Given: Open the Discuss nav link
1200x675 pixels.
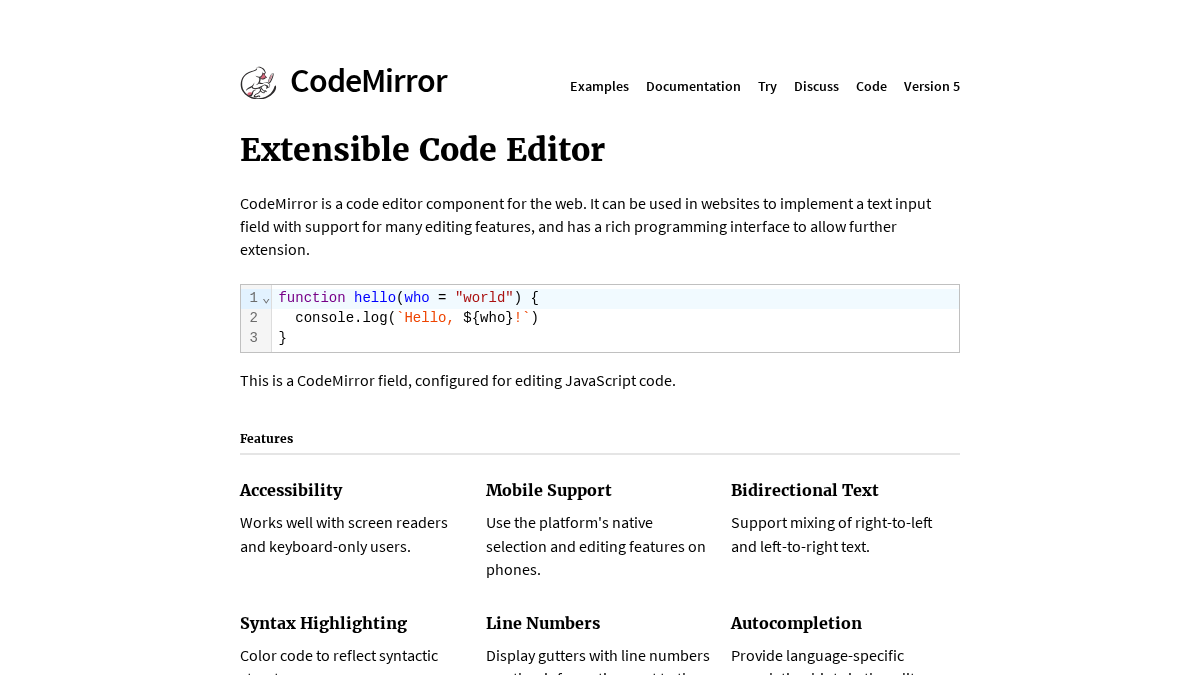Looking at the screenshot, I should pos(816,86).
